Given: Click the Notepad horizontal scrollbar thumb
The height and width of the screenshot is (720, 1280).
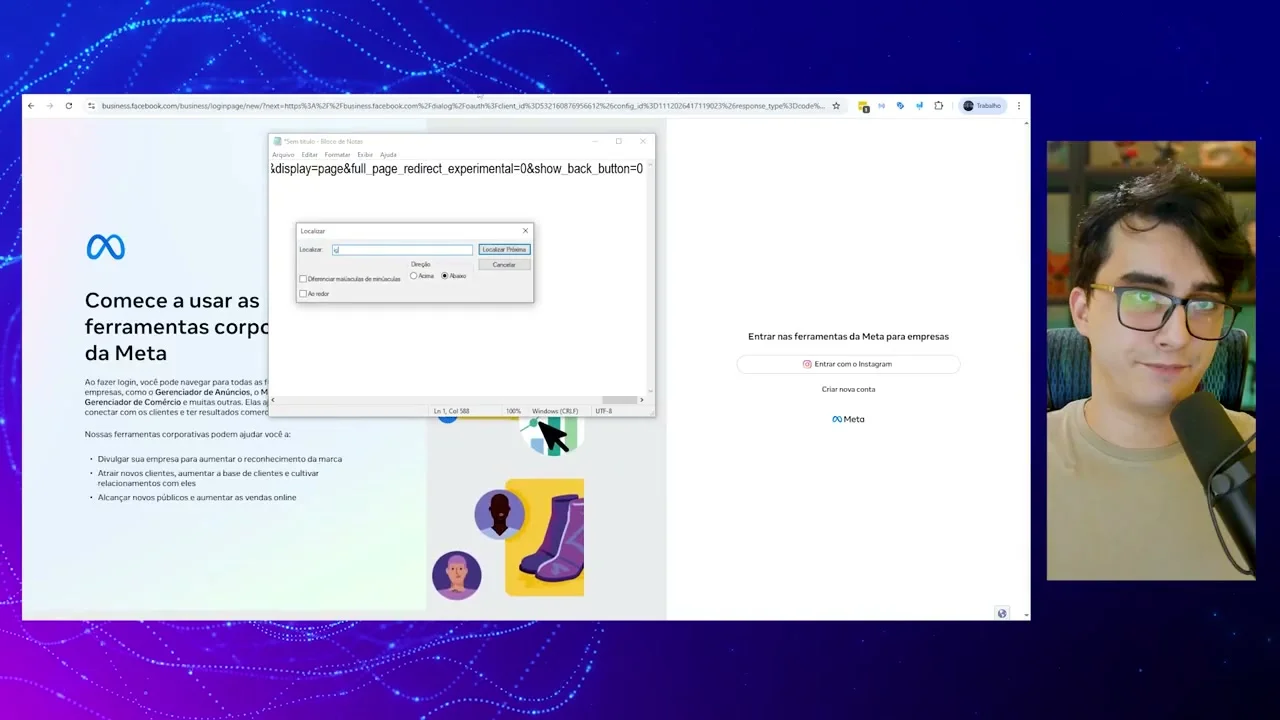Looking at the screenshot, I should coord(620,400).
